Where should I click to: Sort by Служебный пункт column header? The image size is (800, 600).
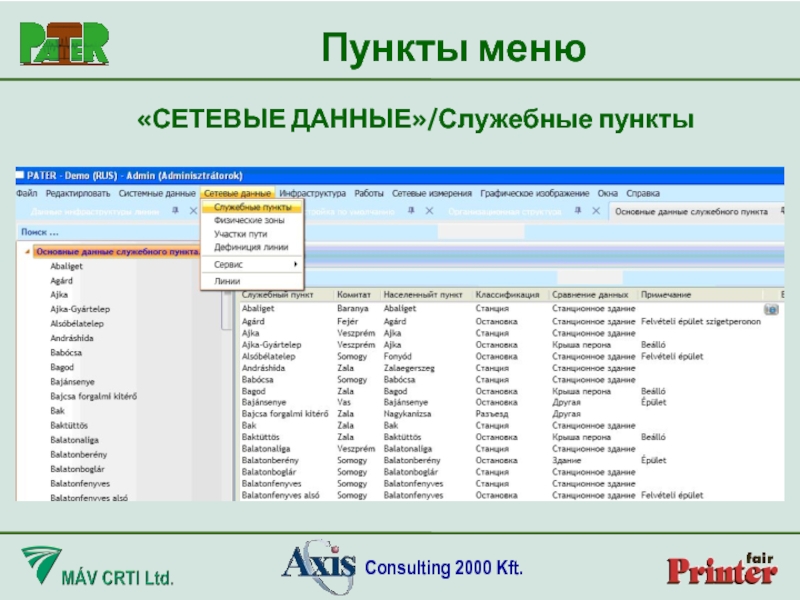click(278, 295)
